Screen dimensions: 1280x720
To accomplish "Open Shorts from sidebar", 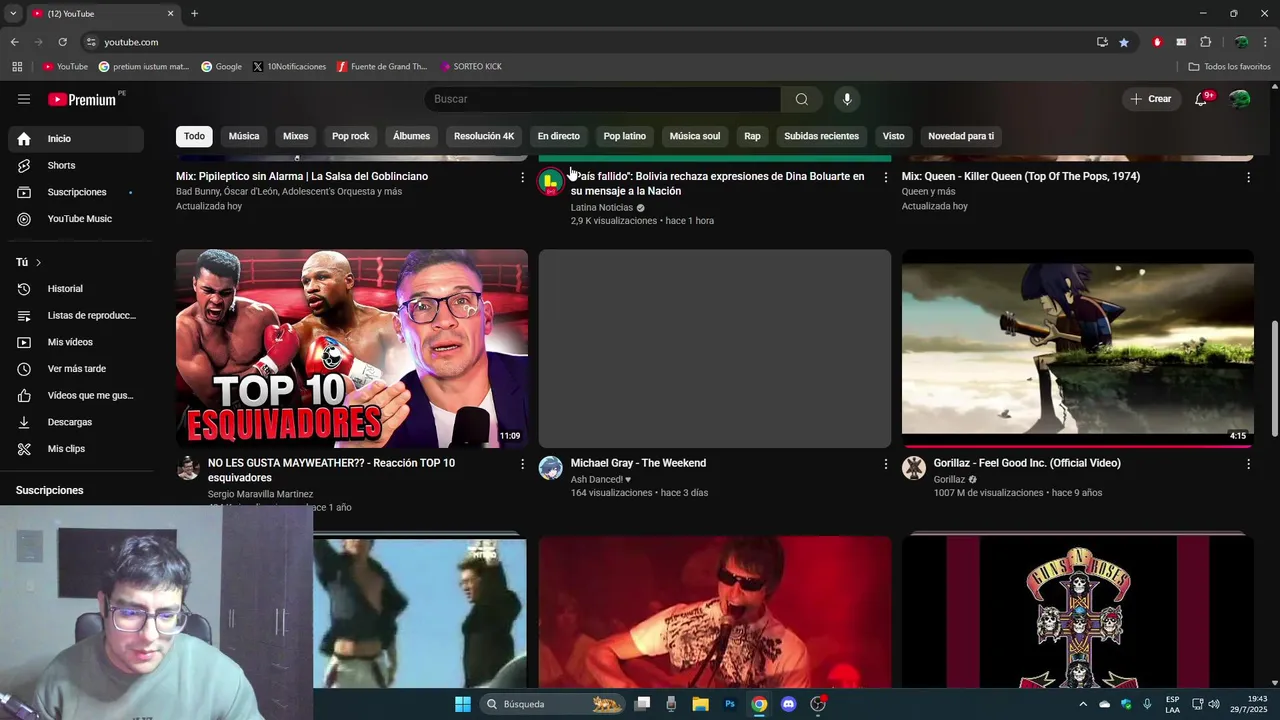I will 76,165.
